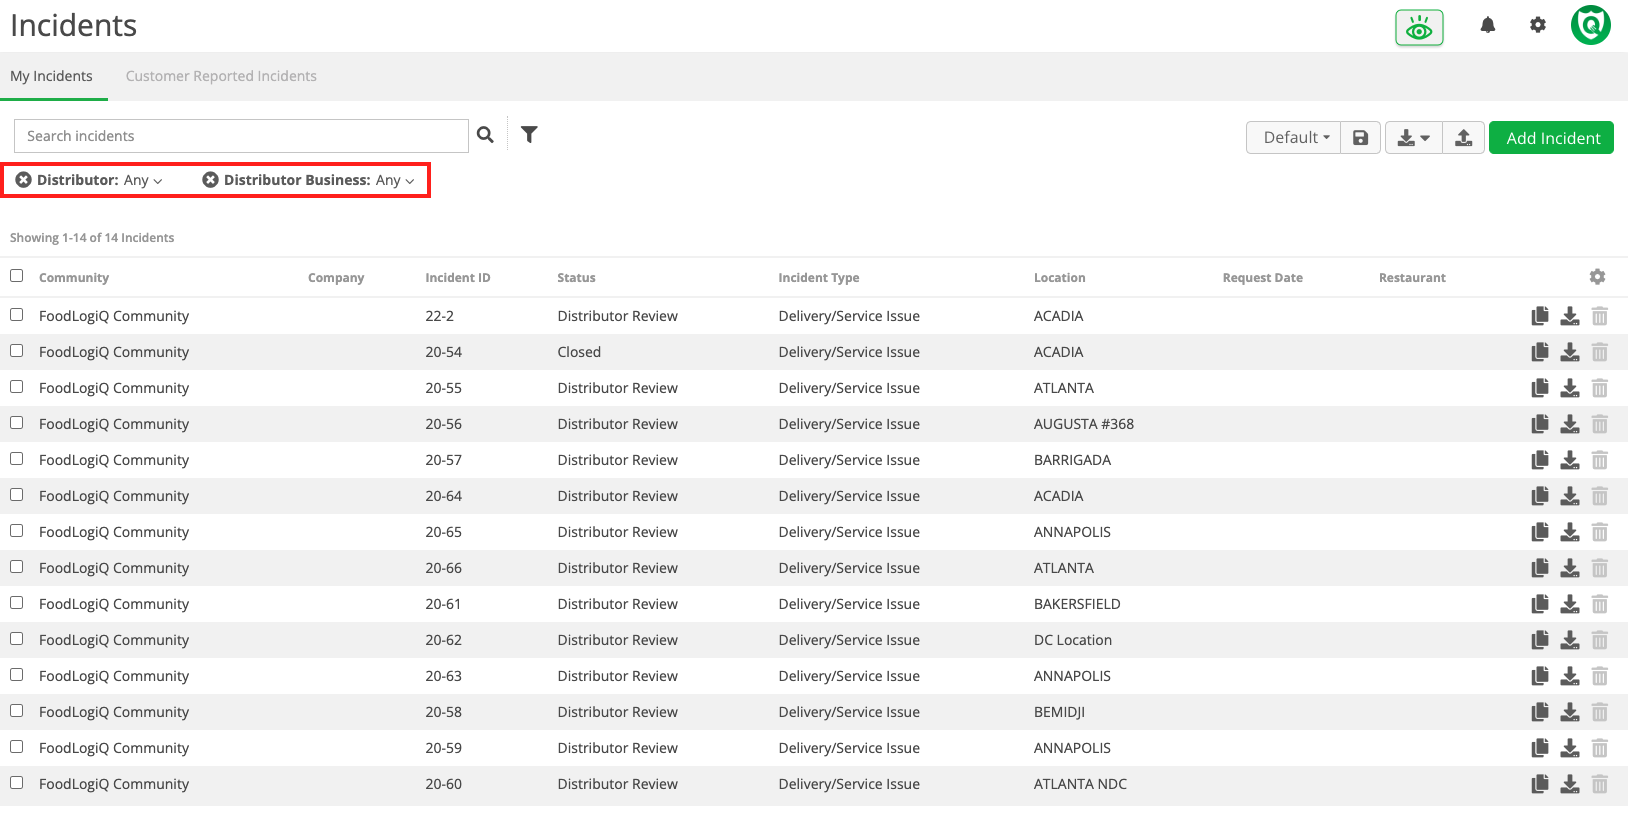1628x829 pixels.
Task: Click the BAKERSFIELD location cell
Action: click(1077, 604)
